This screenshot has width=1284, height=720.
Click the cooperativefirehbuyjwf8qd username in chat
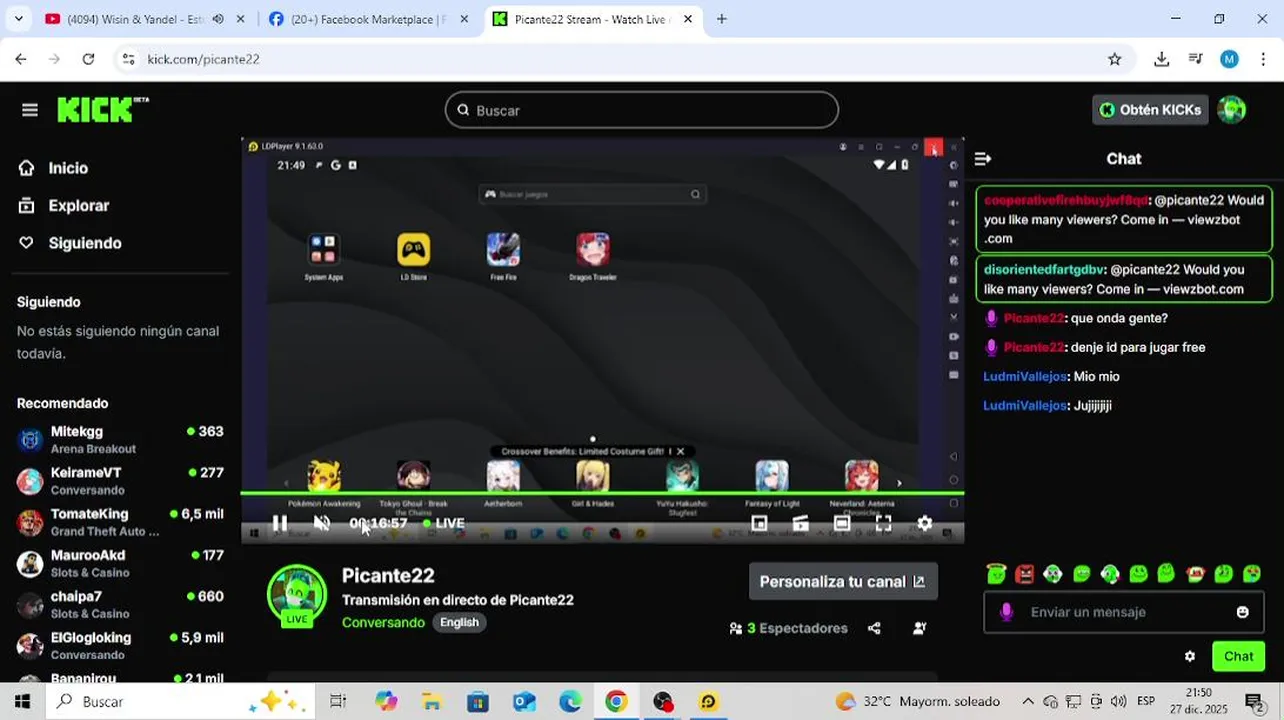[1065, 200]
